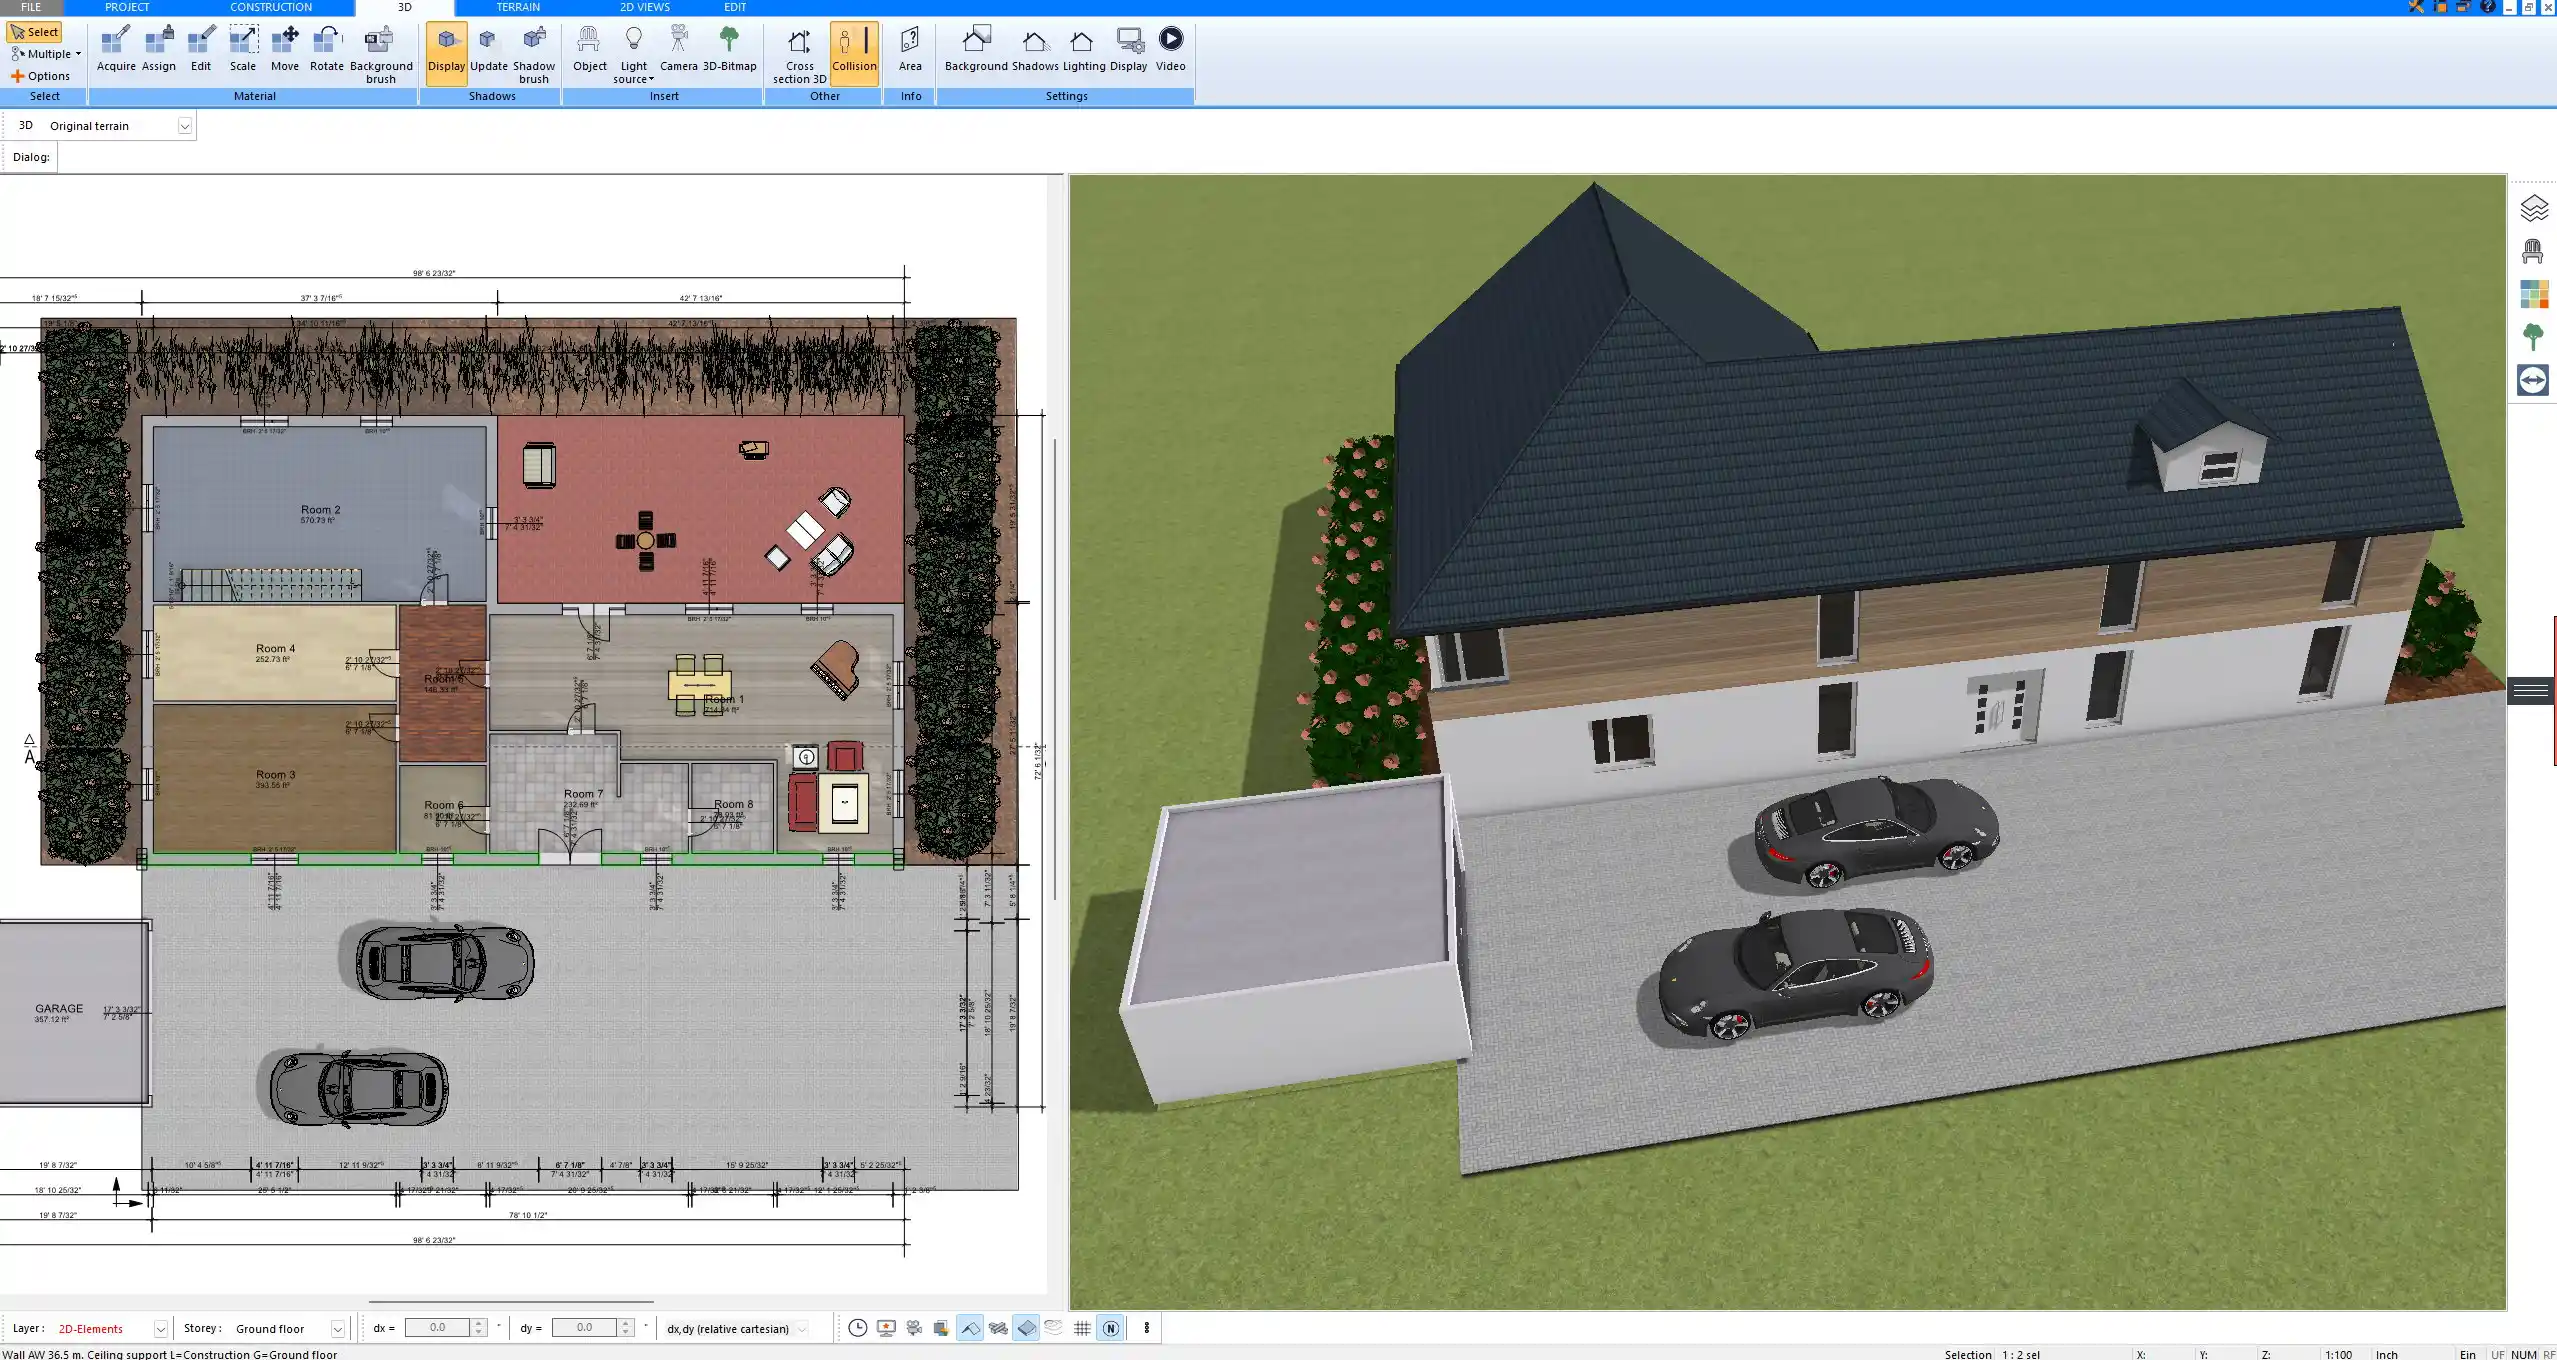
Task: Open the CONSTRUCTION tab
Action: [270, 7]
